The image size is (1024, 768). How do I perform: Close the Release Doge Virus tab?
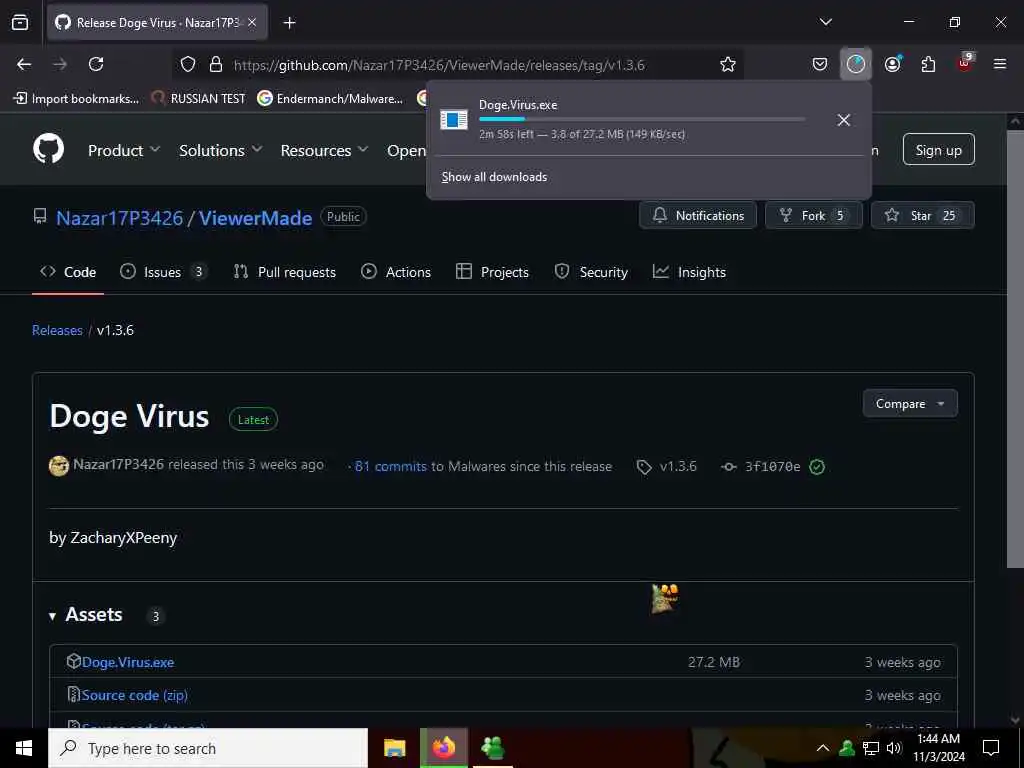coord(252,23)
